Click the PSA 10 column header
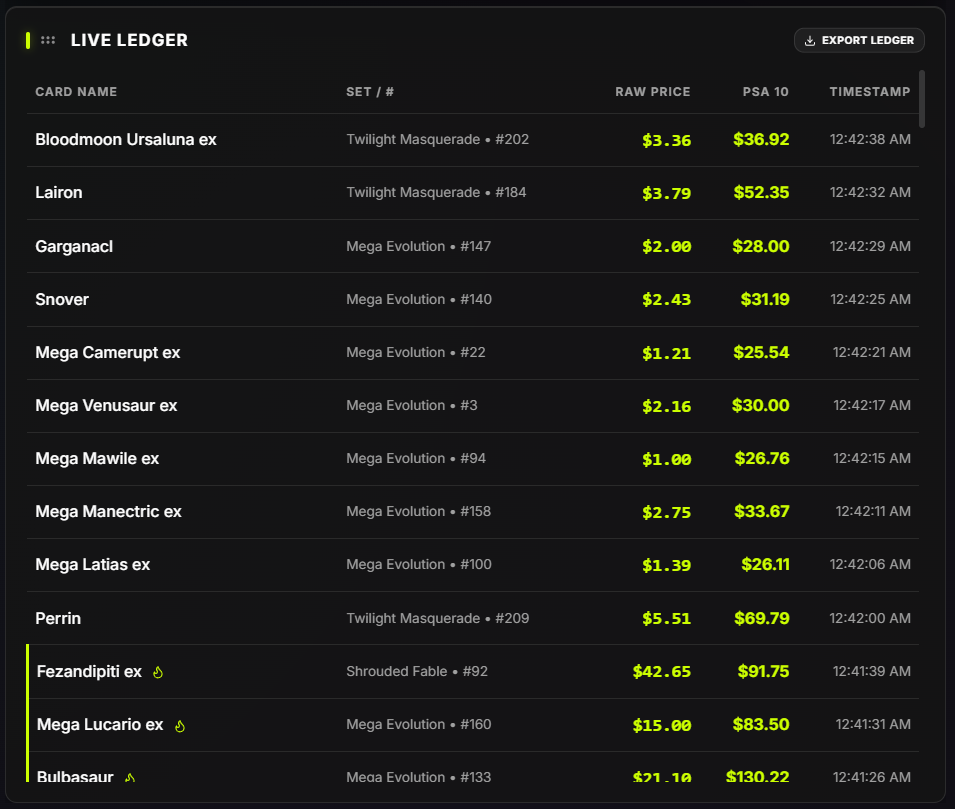This screenshot has height=809, width=955. pyautogui.click(x=765, y=92)
